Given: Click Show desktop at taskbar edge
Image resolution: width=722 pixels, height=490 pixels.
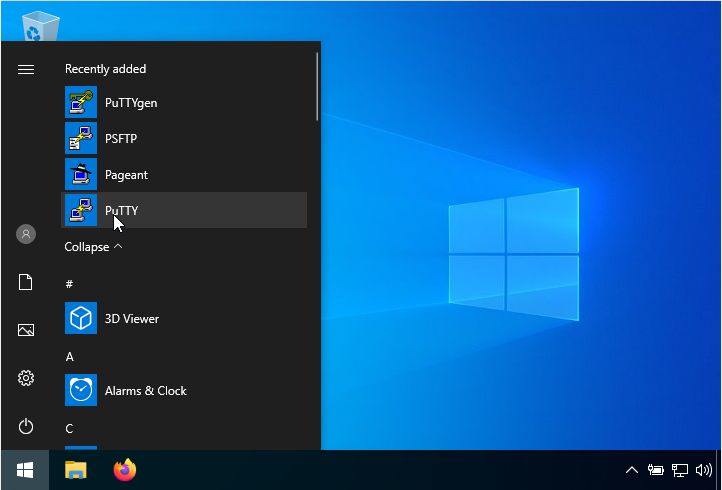Looking at the screenshot, I should tap(719, 470).
